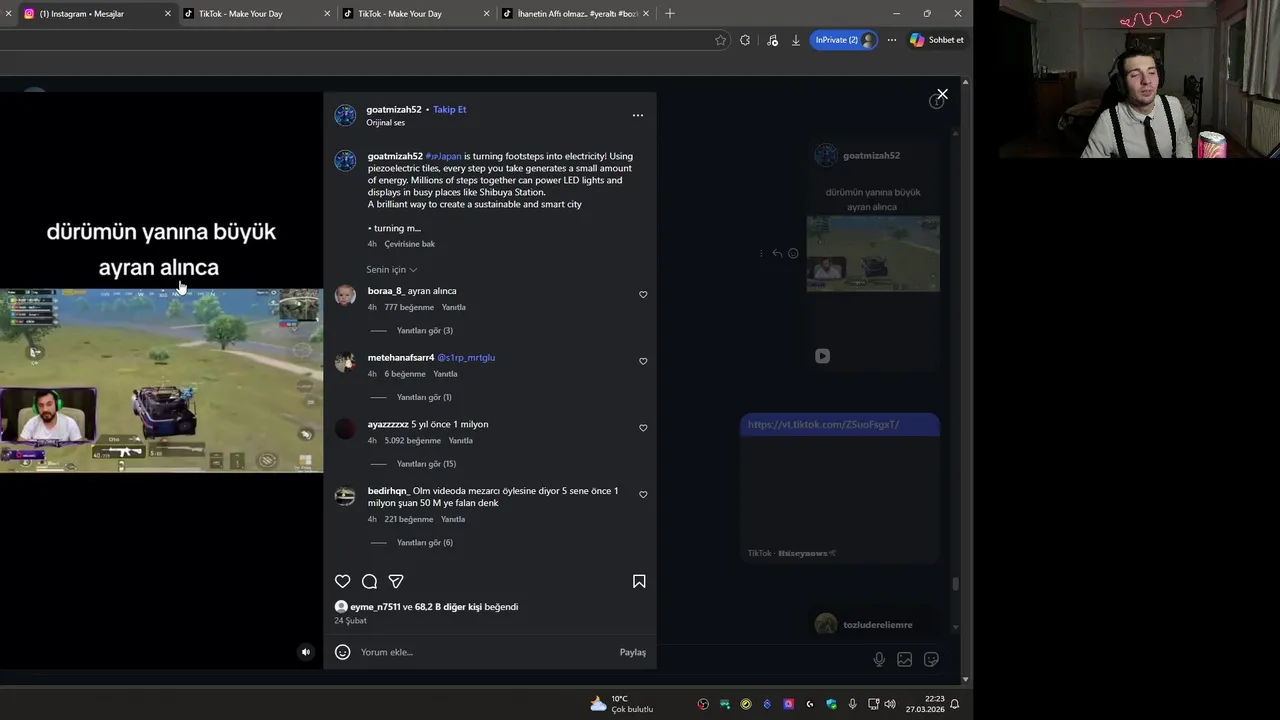
Task: Close the post overlay with X
Action: click(x=942, y=94)
